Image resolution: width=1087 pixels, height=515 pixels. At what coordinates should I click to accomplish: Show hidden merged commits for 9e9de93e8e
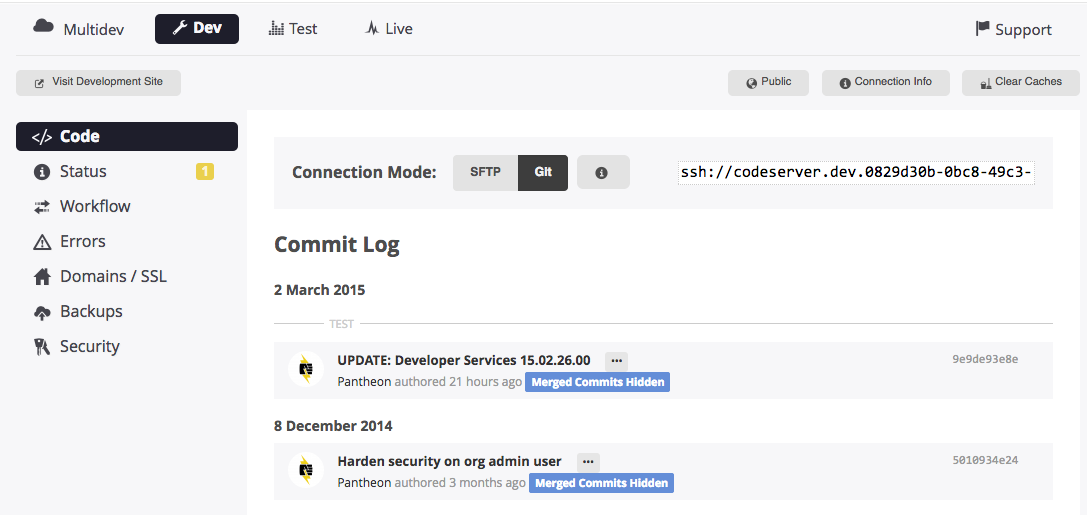pos(597,382)
